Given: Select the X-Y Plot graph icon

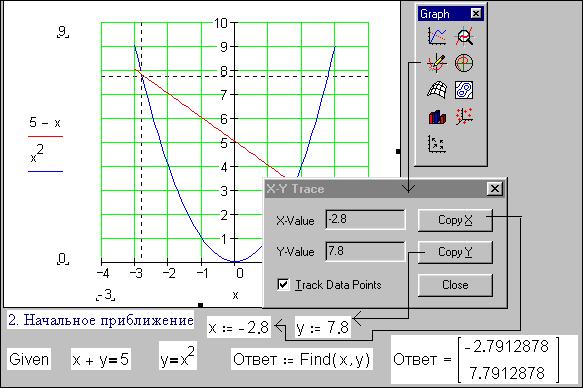Looking at the screenshot, I should pos(437,37).
